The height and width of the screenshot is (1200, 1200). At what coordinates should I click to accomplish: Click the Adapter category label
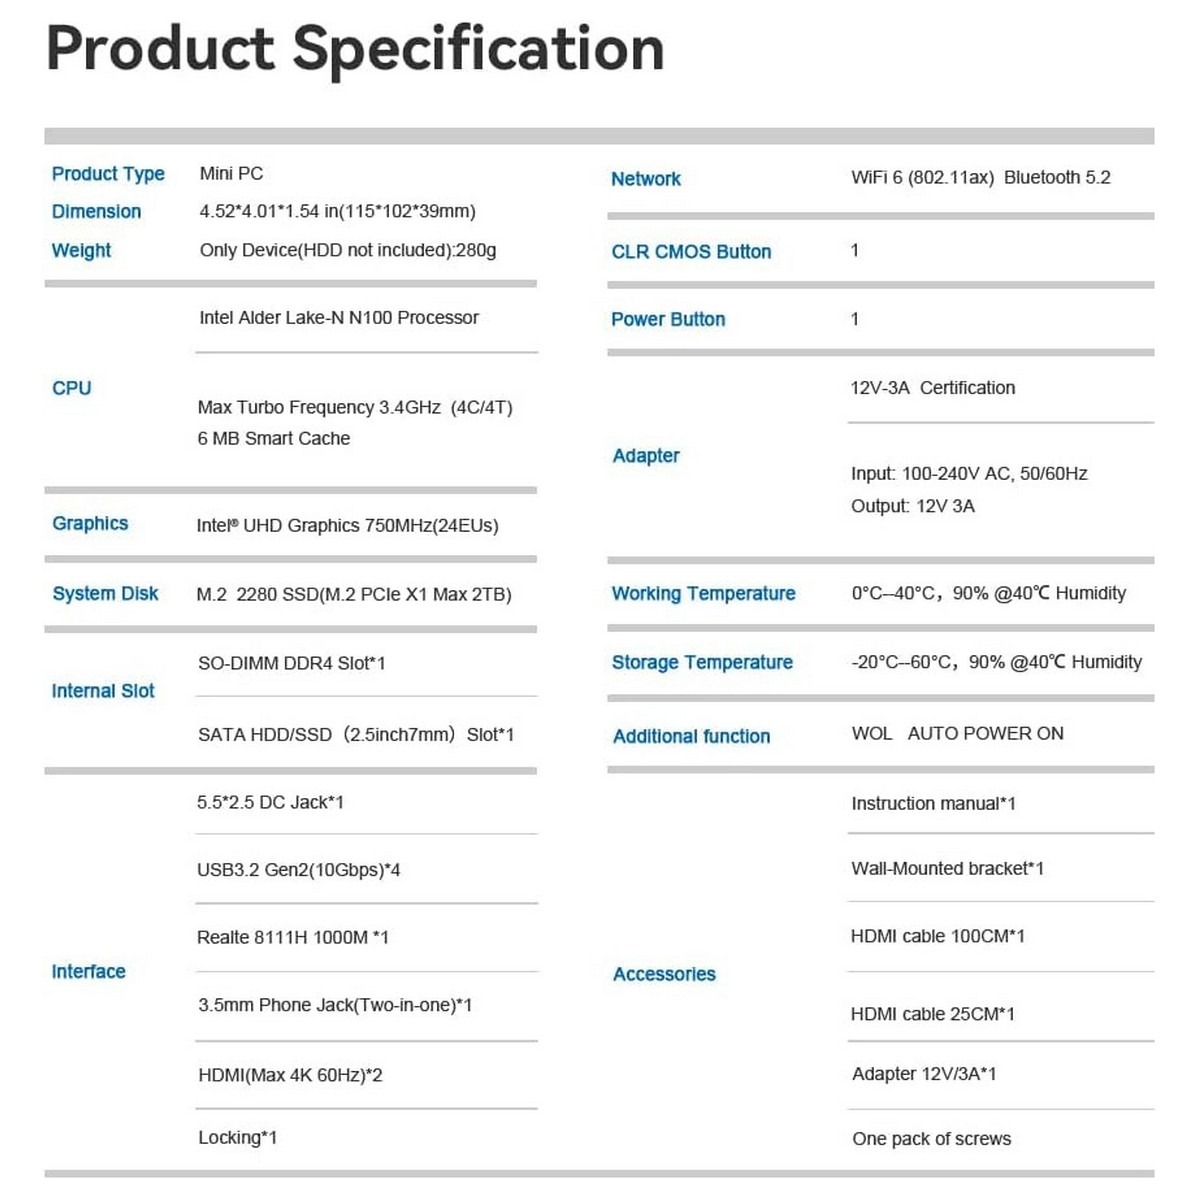[x=645, y=456]
